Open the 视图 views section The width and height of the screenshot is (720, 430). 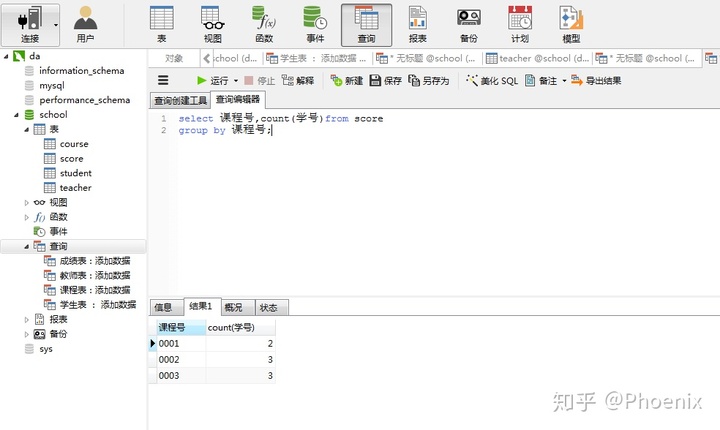coord(213,25)
